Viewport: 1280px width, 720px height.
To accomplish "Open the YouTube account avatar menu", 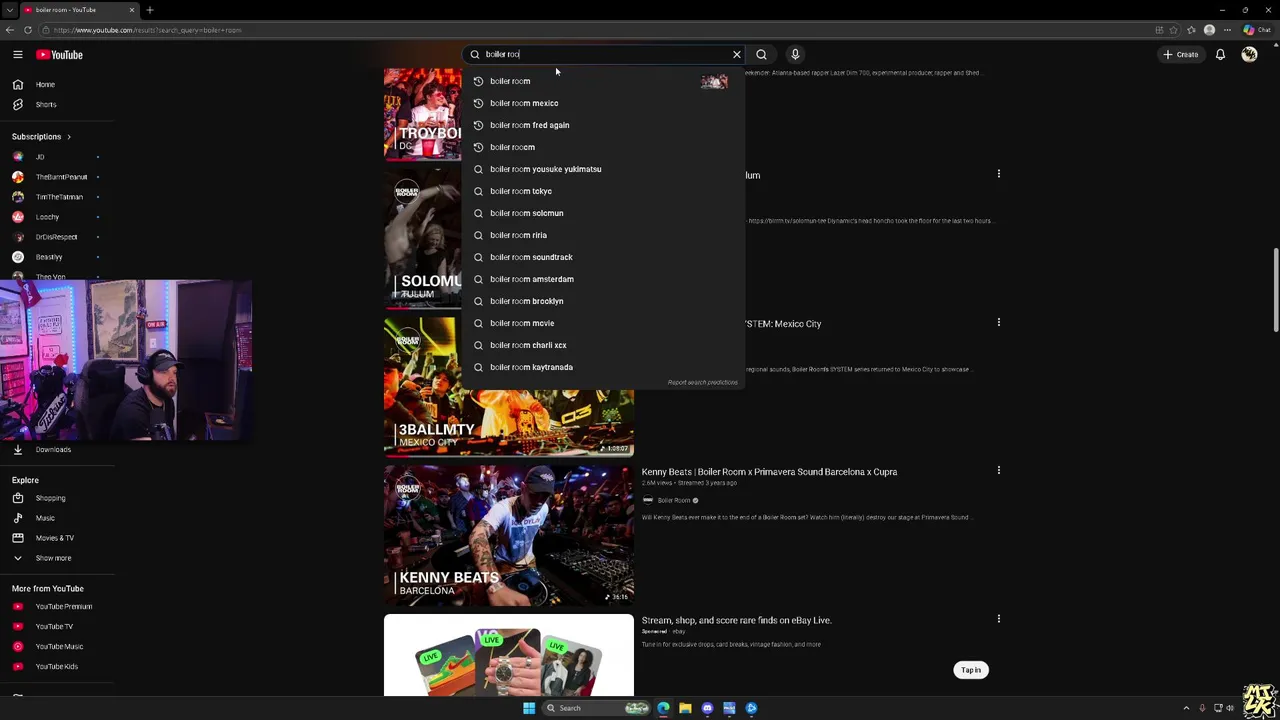I will tap(1249, 54).
